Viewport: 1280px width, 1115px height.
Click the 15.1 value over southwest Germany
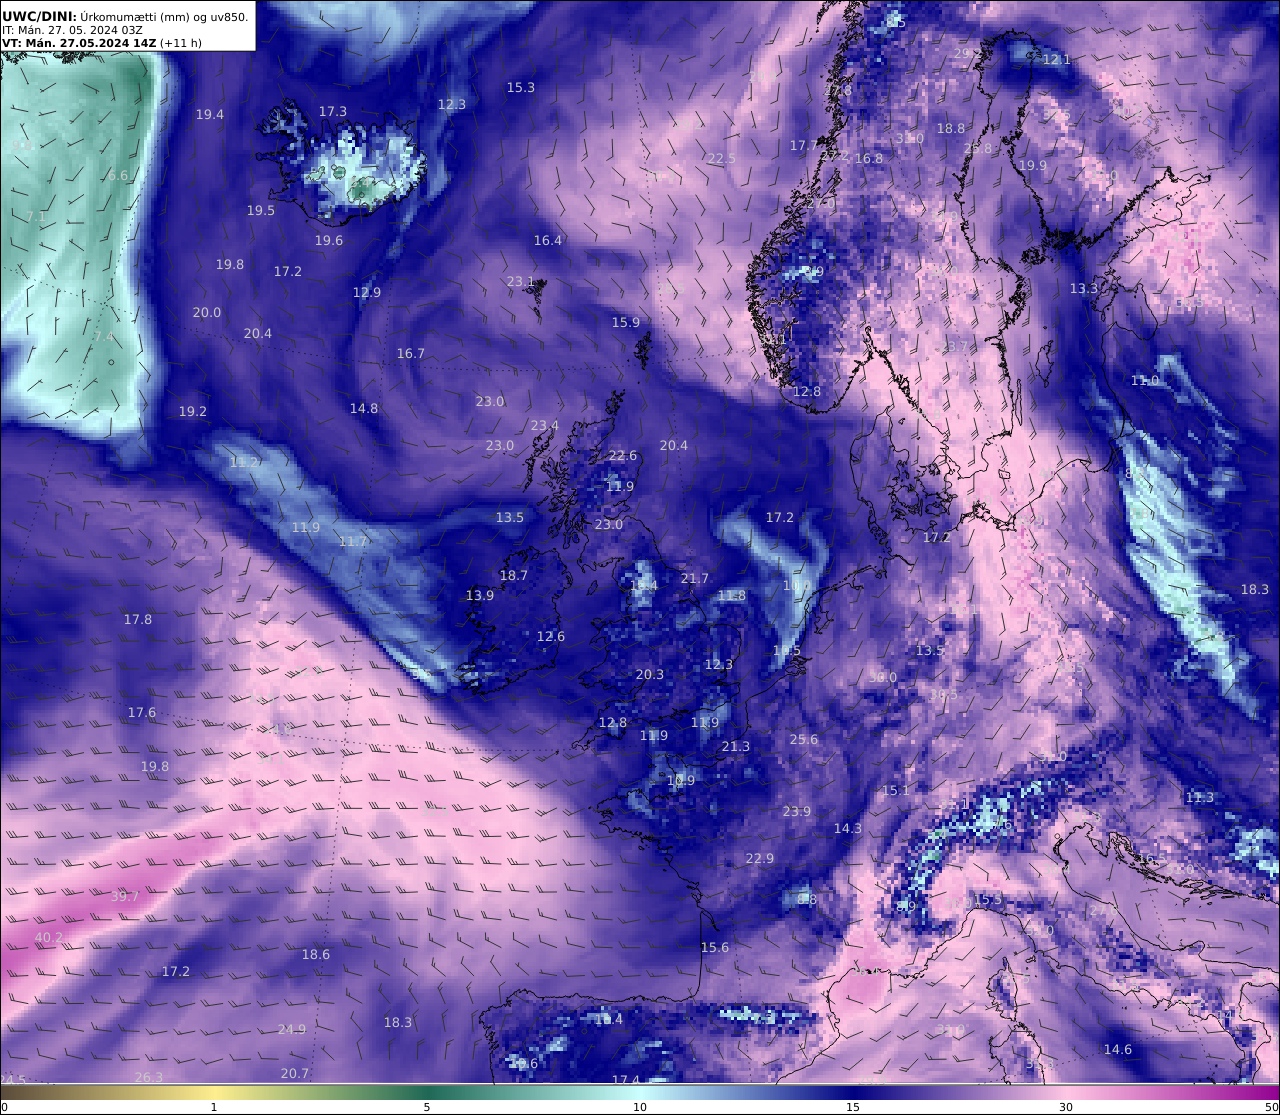click(896, 791)
